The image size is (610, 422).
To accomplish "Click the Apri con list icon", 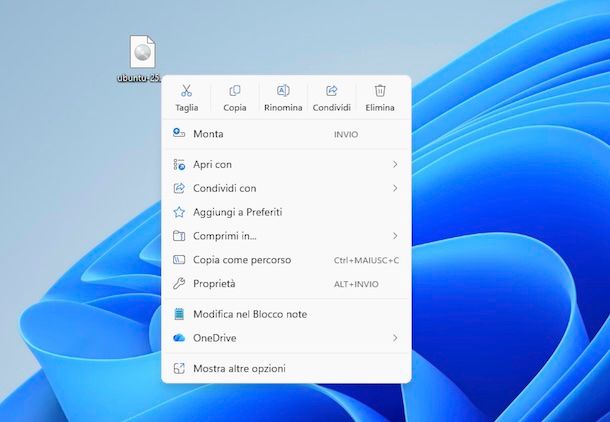I will click(x=179, y=165).
